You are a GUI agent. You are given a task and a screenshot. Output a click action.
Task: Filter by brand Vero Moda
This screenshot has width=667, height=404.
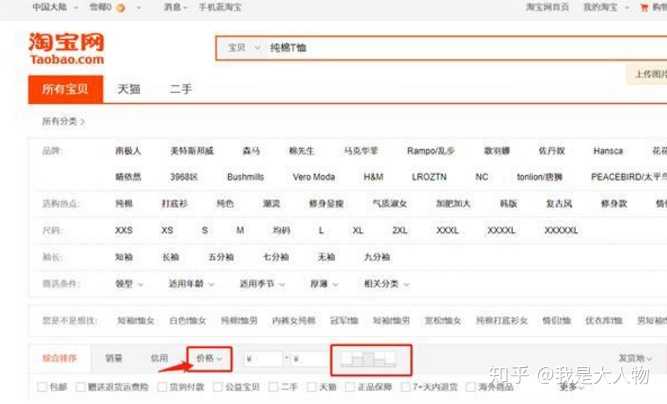[x=314, y=177]
